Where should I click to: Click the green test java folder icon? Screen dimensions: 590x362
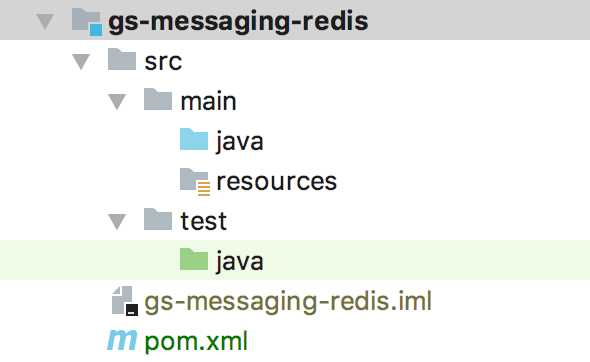[x=194, y=259]
